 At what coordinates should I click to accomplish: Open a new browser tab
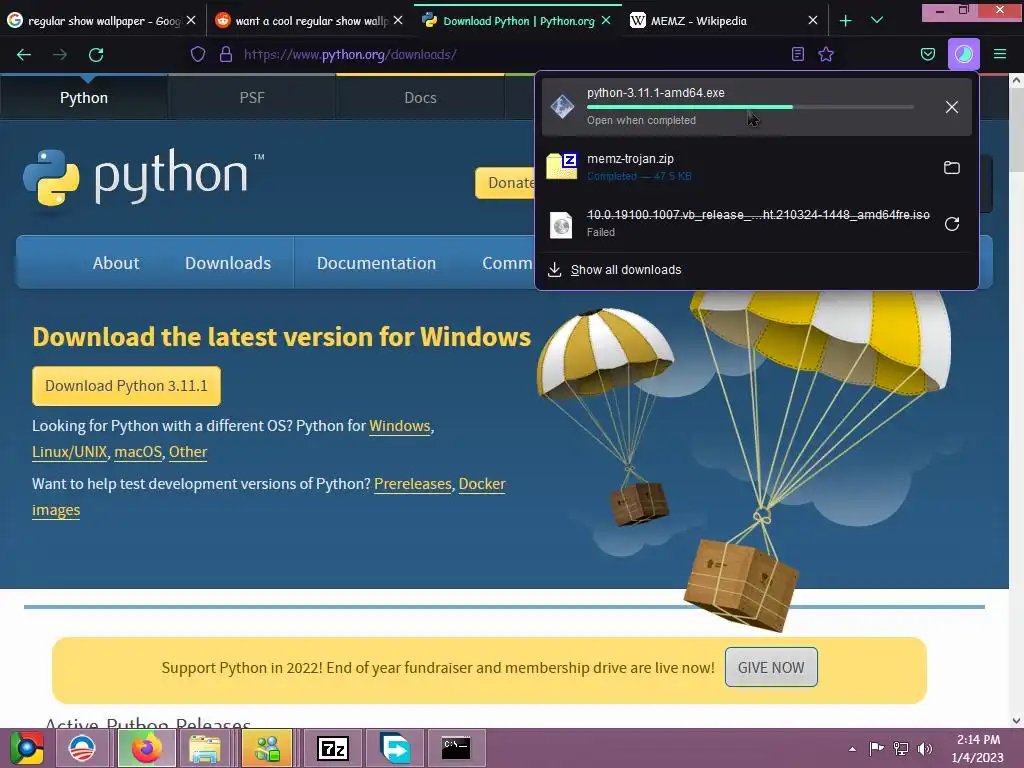pyautogui.click(x=846, y=21)
